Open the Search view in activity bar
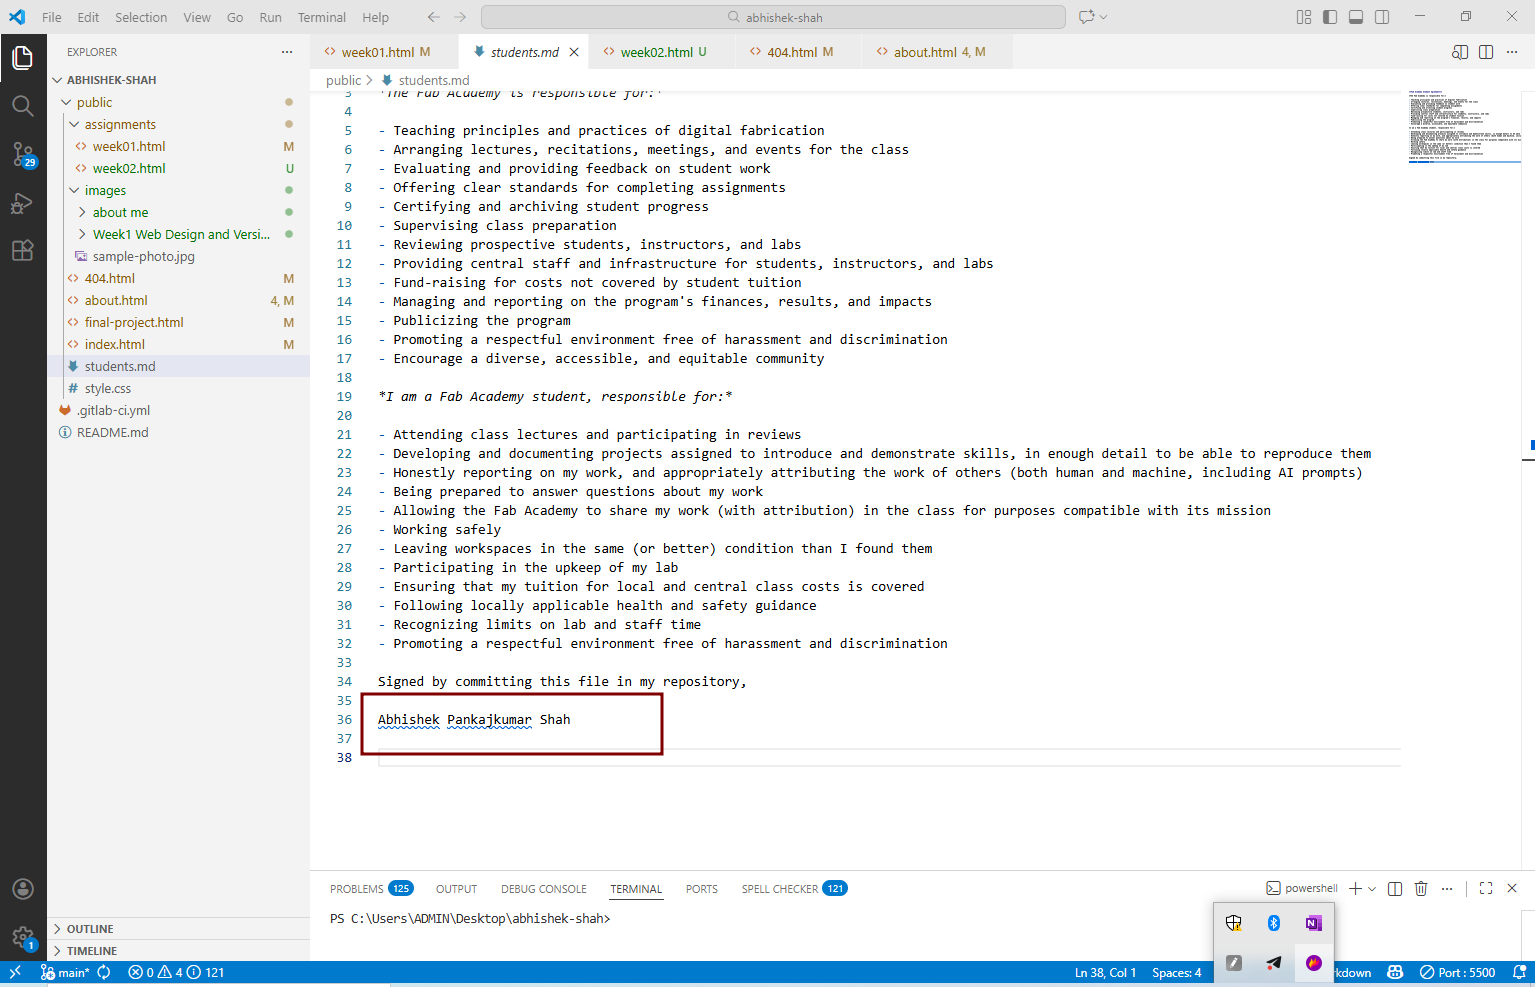The image size is (1535, 987). (x=23, y=106)
